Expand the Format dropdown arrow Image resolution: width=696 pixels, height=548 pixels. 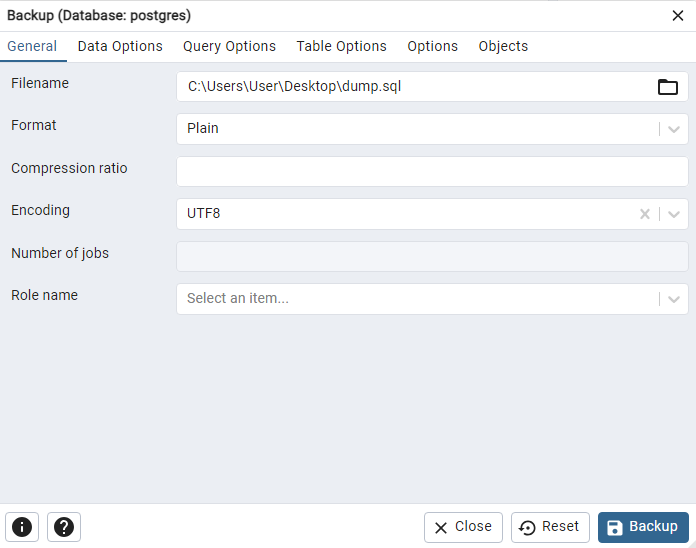[x=675, y=129]
